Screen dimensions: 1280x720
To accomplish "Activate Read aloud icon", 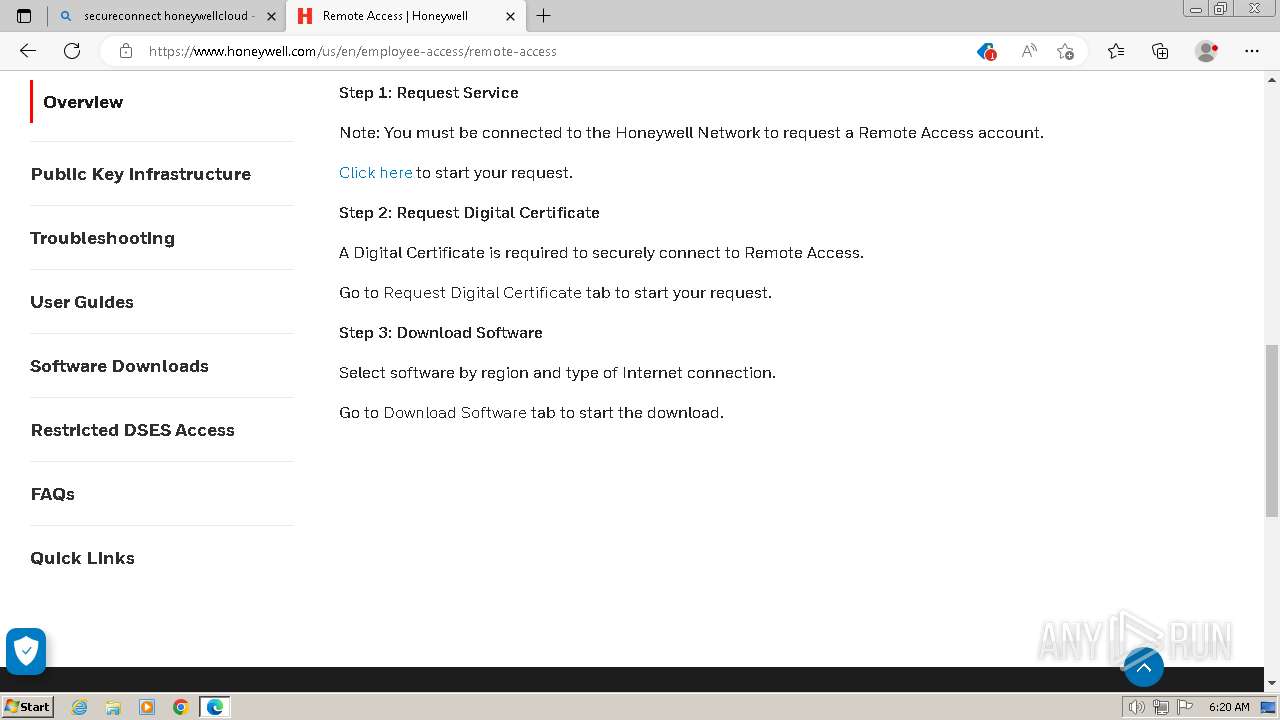I will click(1028, 51).
